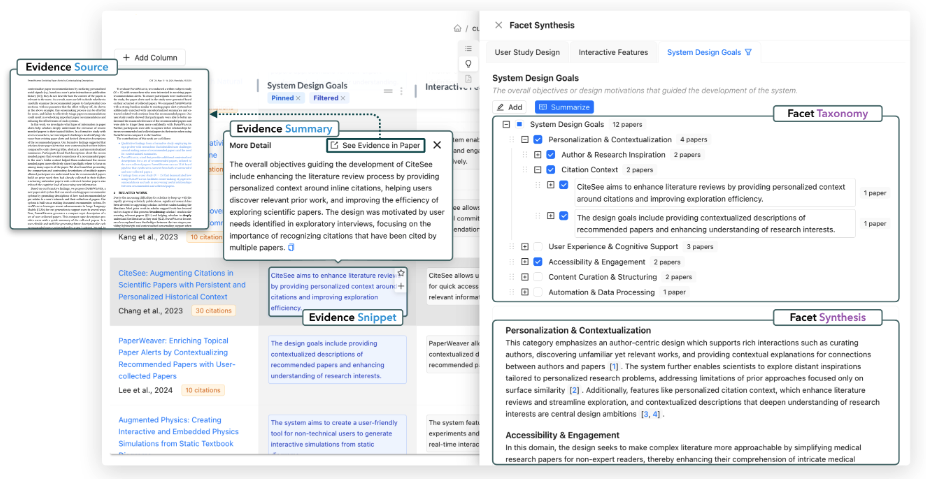Toggle the System Design Goals root checkbox
This screenshot has width=926, height=479.
point(519,125)
